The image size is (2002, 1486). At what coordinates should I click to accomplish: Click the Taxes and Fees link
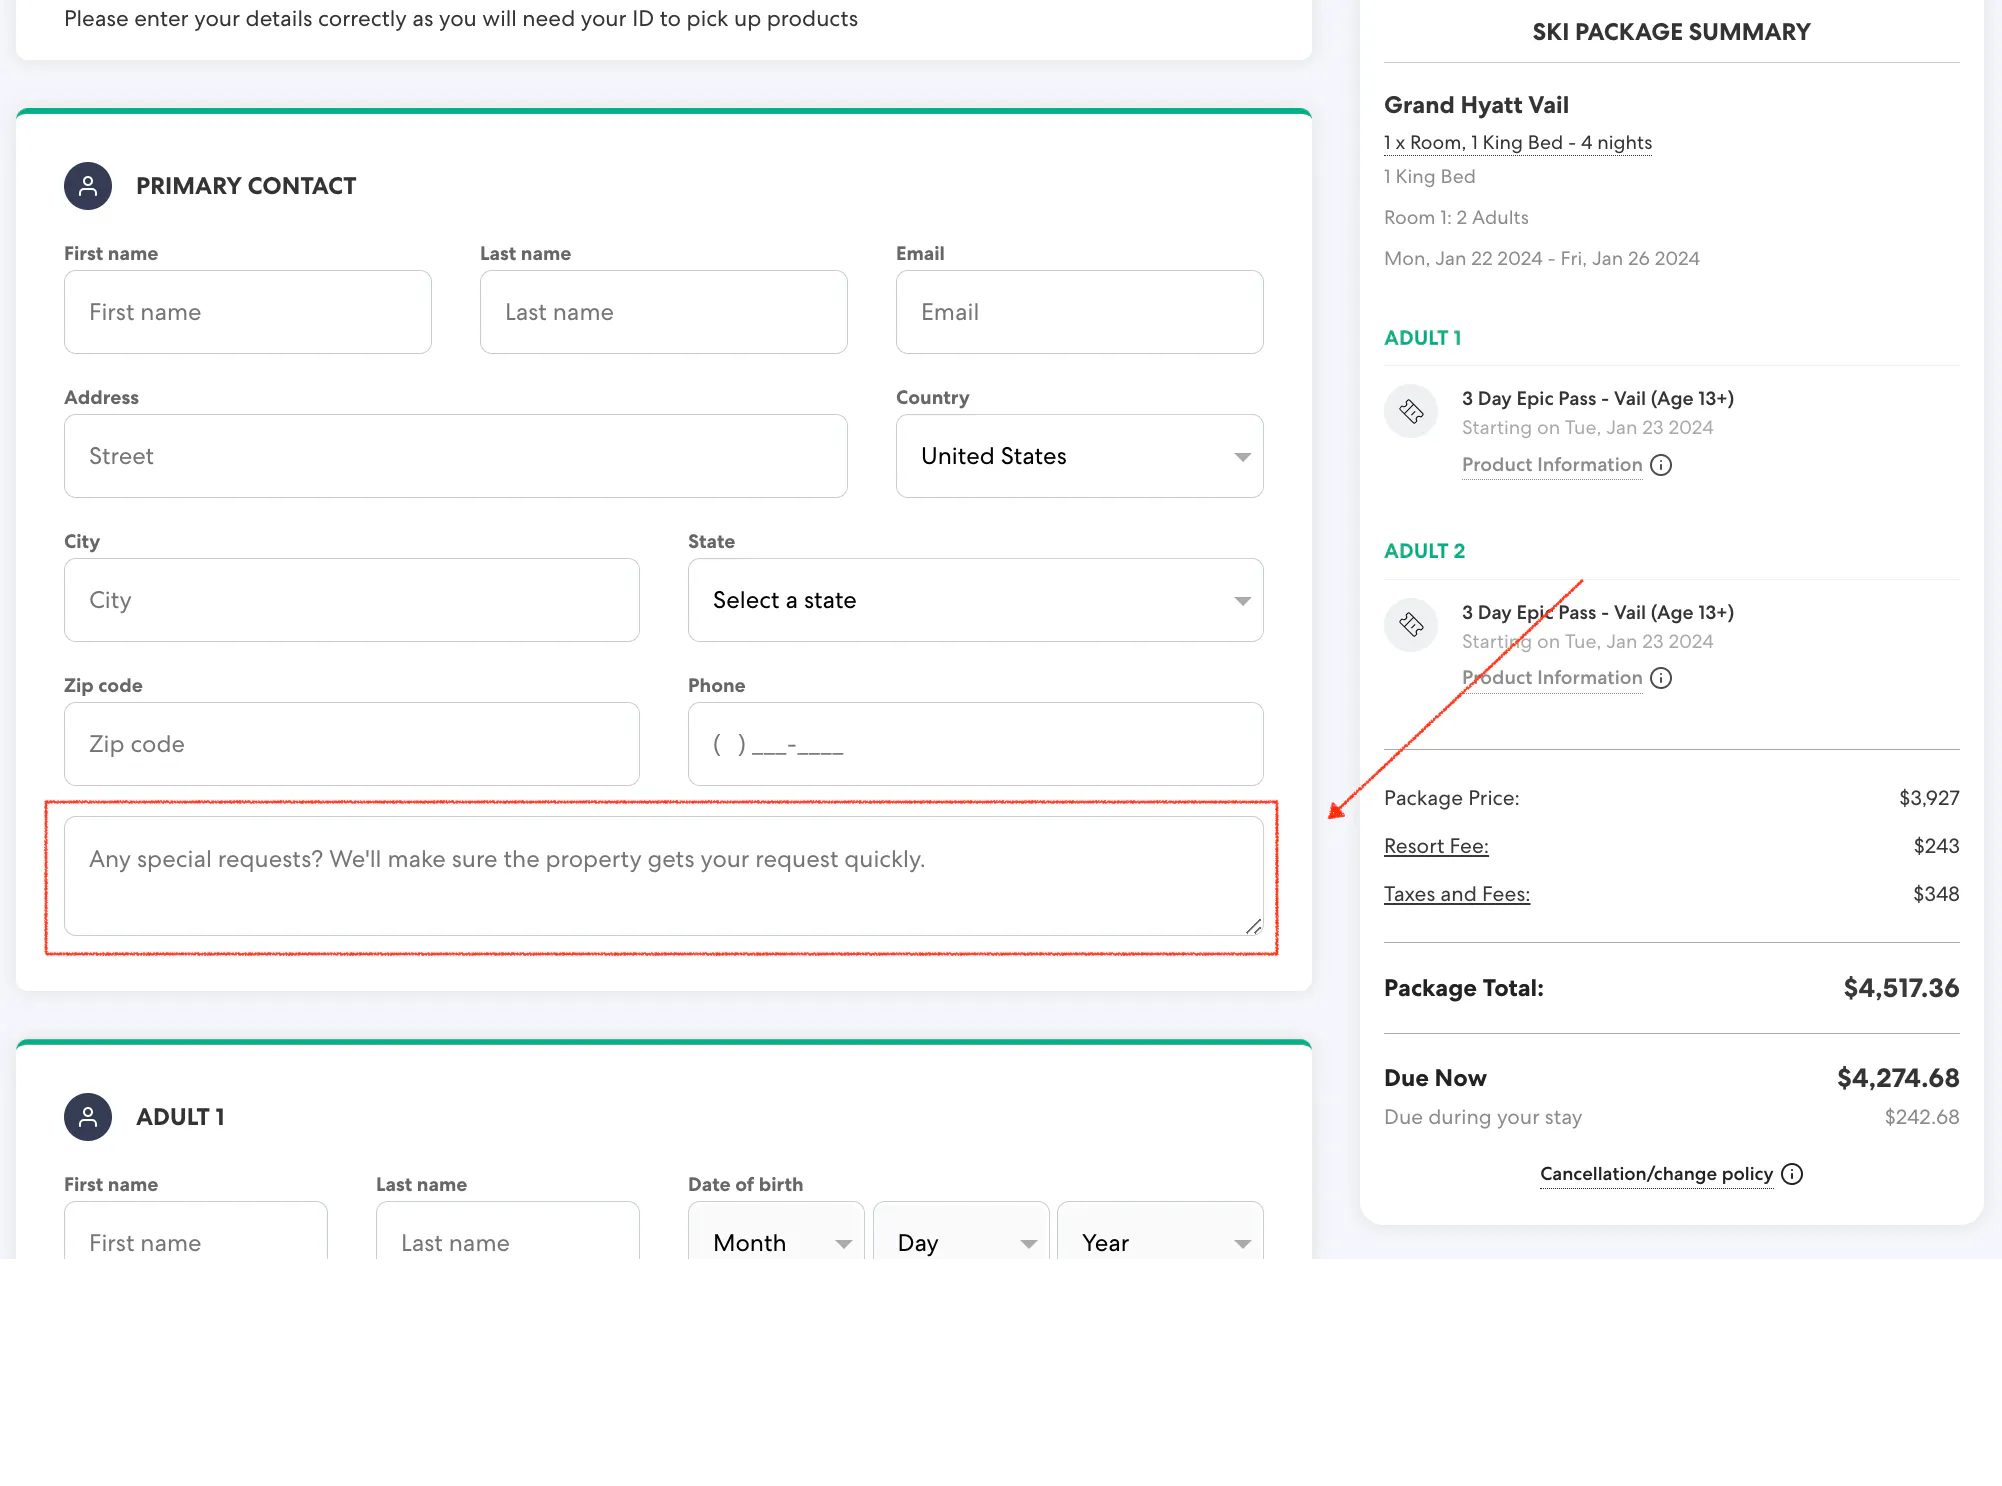pos(1457,894)
